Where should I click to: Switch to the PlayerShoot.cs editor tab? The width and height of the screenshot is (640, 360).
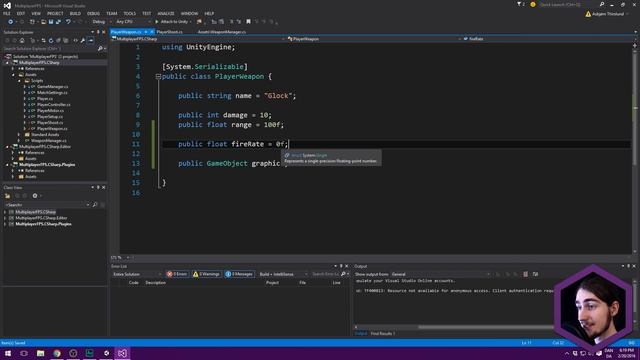[169, 32]
